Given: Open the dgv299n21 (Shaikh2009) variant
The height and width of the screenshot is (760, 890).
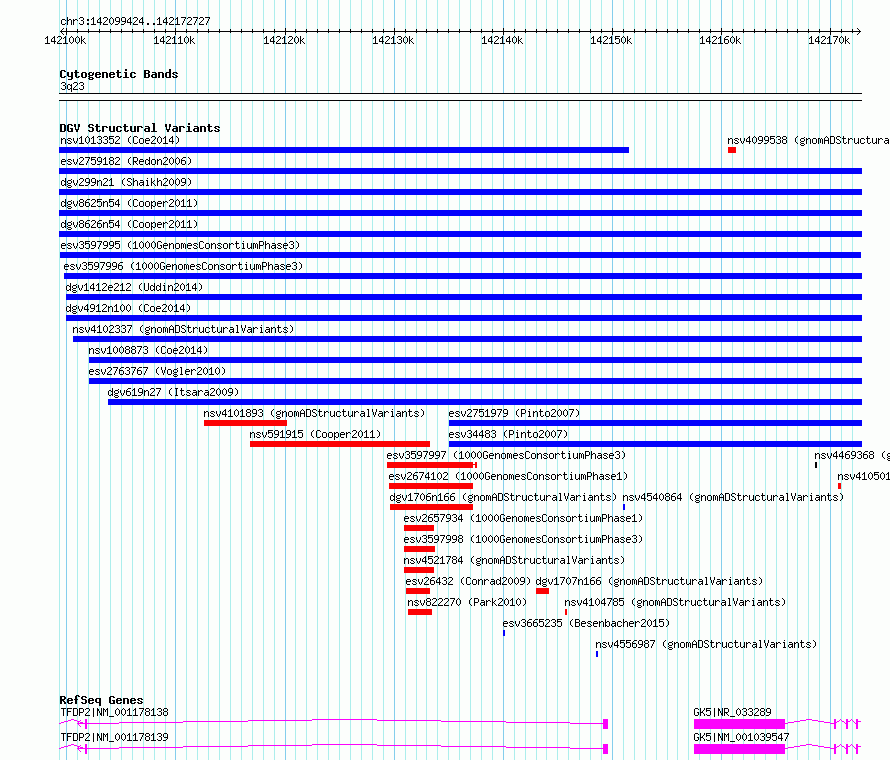Looking at the screenshot, I should 126,182.
